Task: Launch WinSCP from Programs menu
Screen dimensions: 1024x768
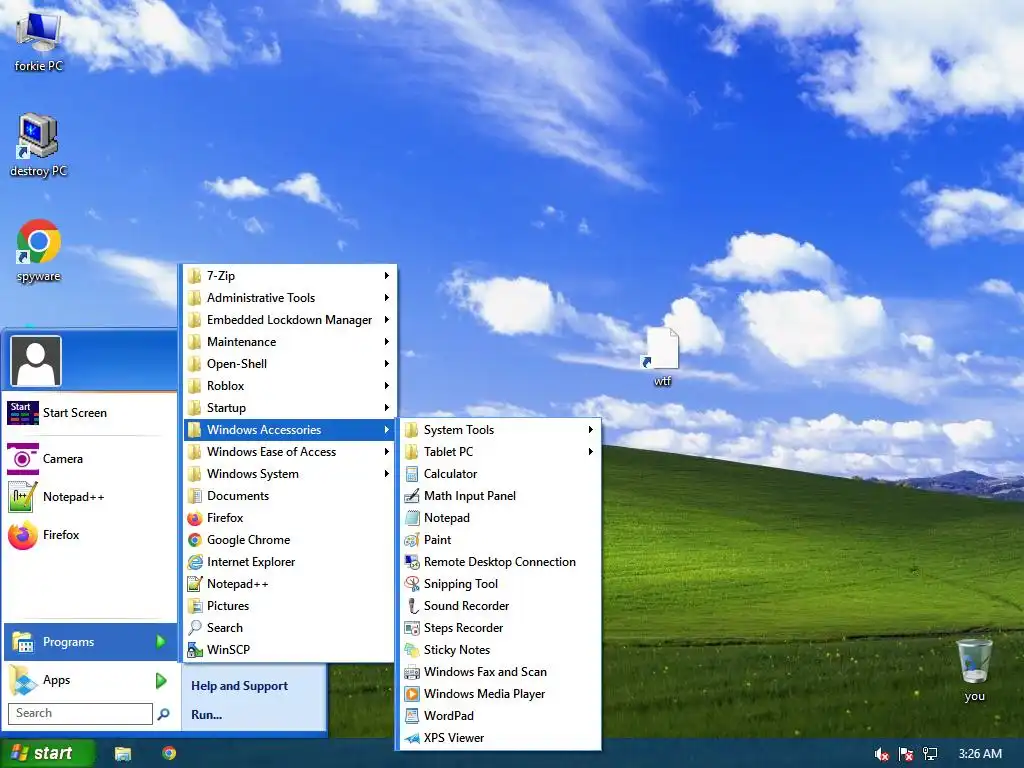Action: pos(289,650)
